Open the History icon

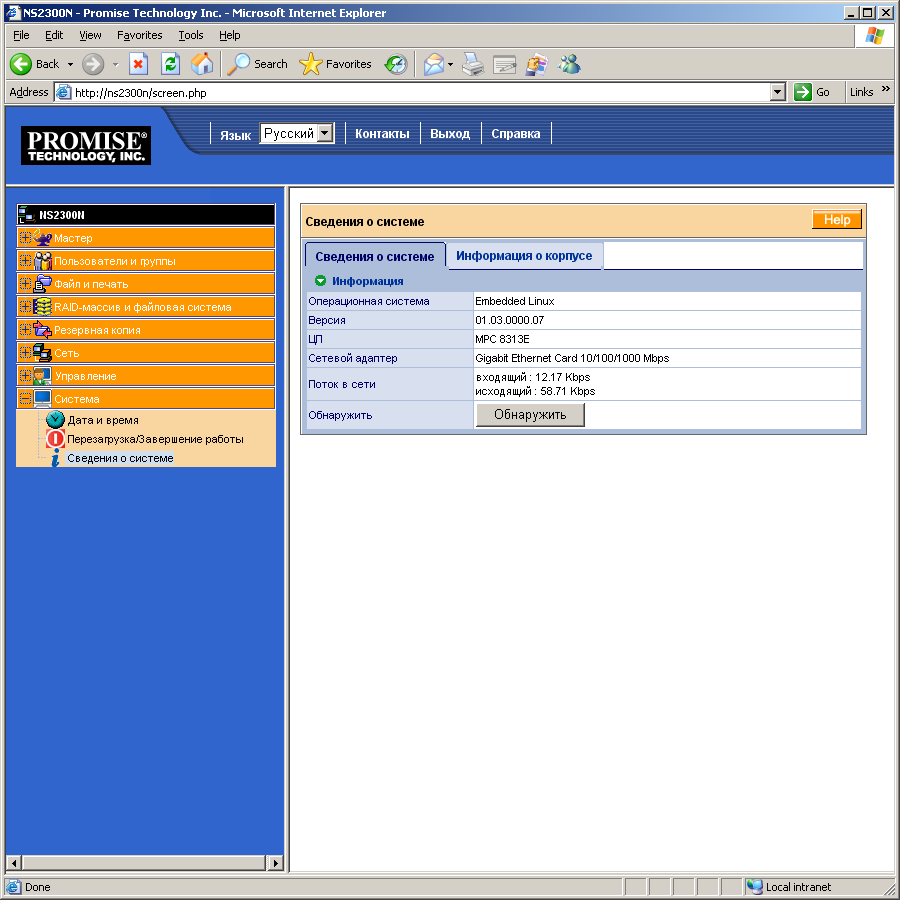coord(396,64)
